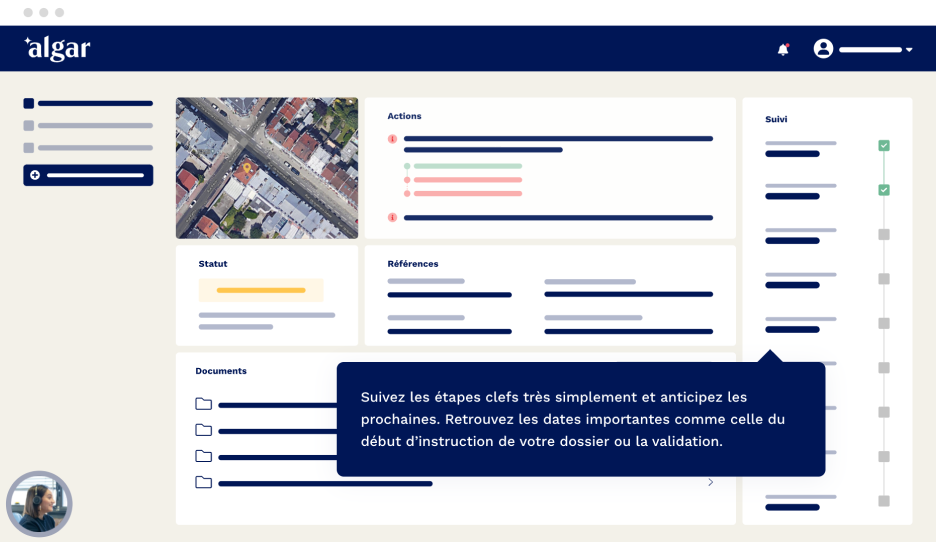Click the bottom-right reference value in Références
Screen dimensions: 936x542
click(x=629, y=331)
